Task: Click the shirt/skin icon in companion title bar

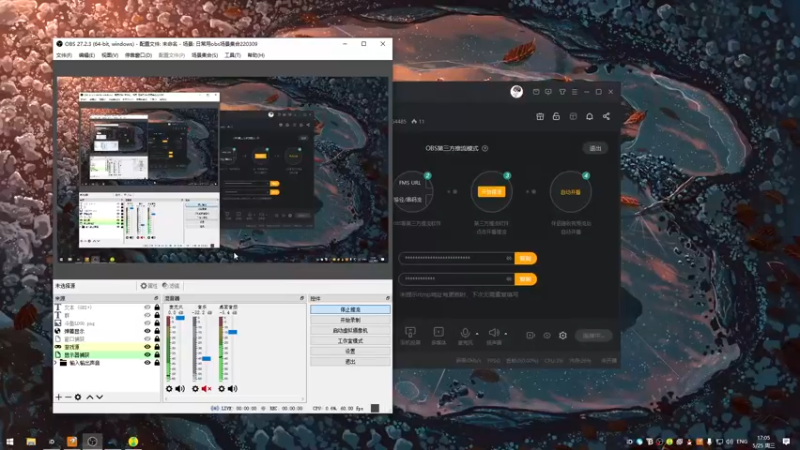Action: 562,92
